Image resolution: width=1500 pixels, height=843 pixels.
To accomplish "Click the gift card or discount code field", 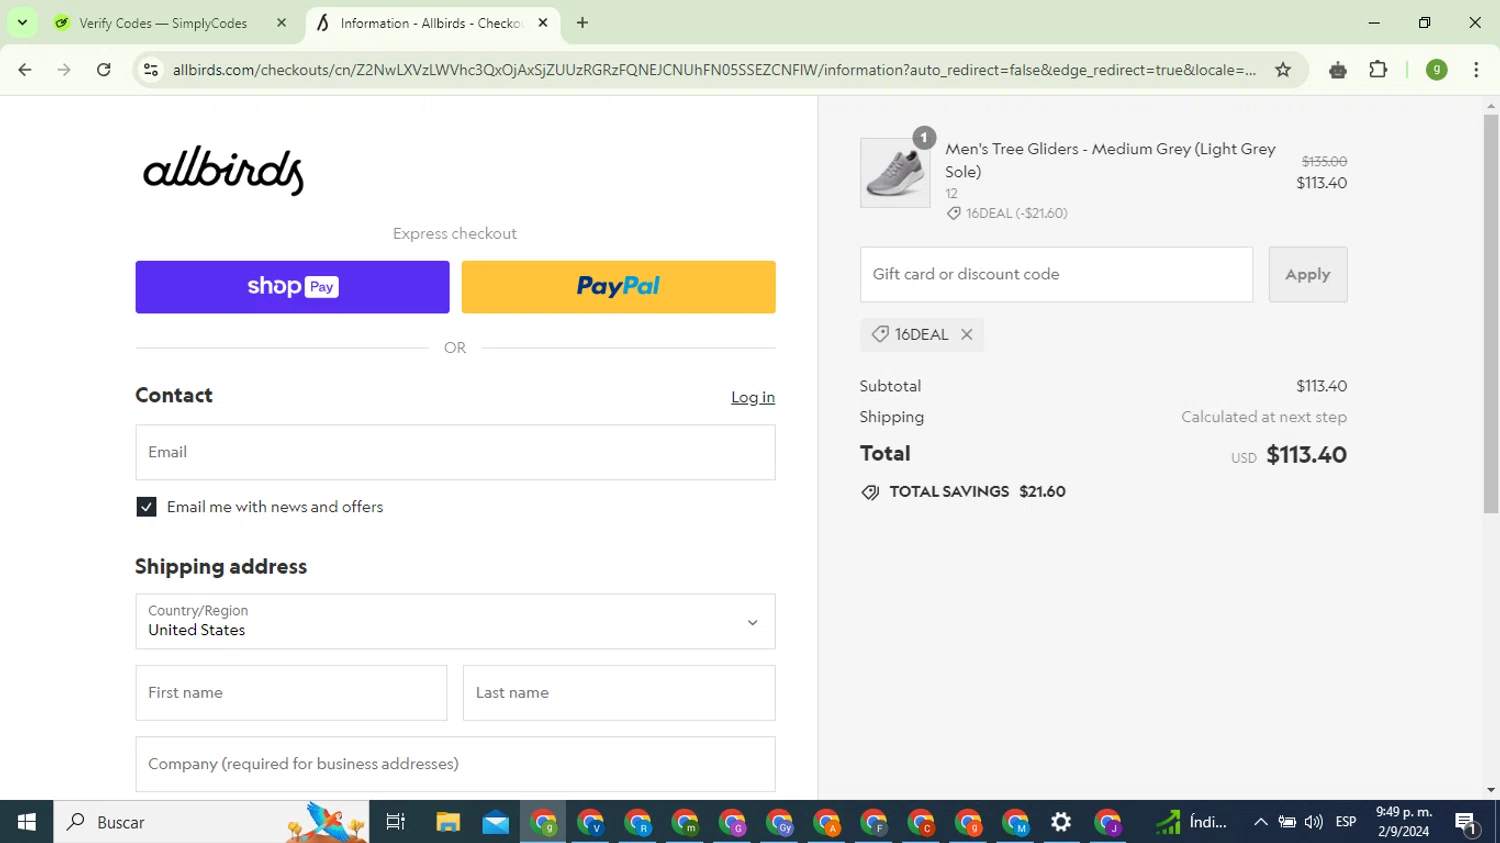I will click(1056, 274).
